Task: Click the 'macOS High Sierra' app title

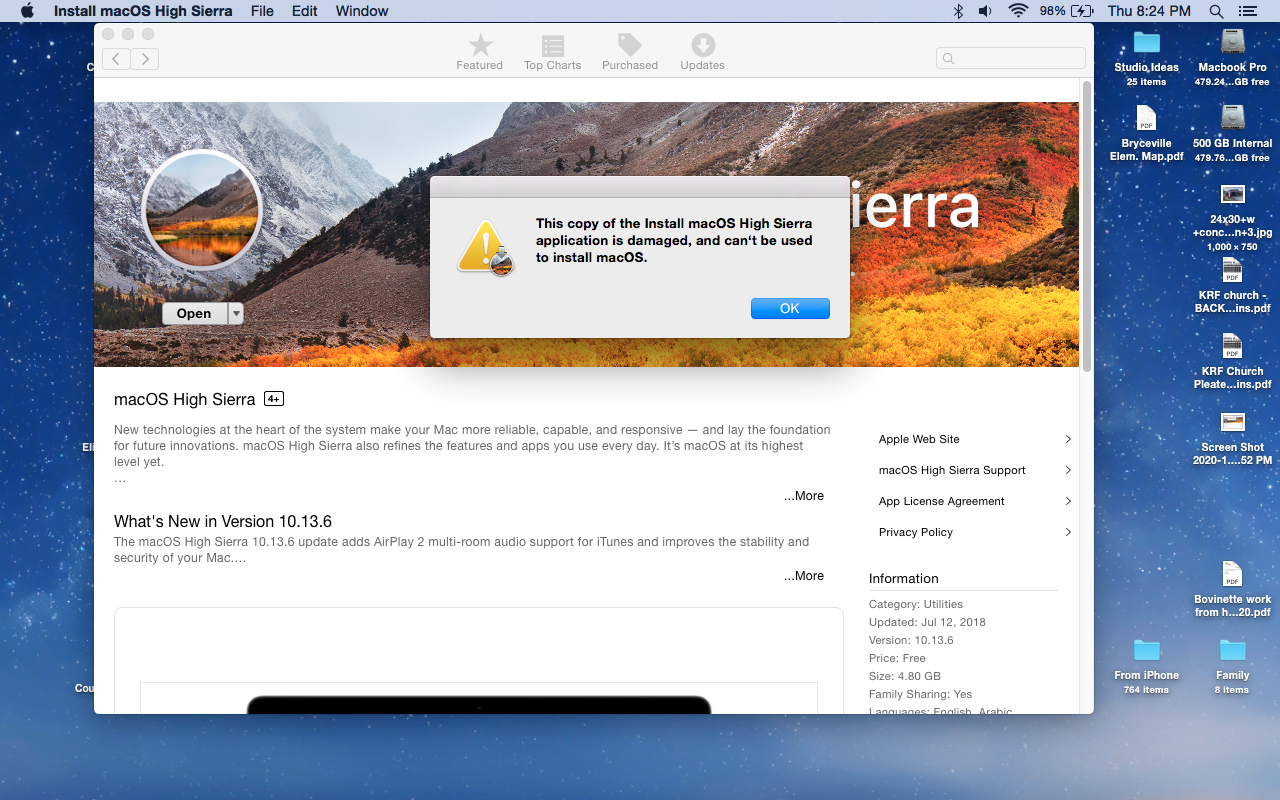Action: tap(185, 400)
